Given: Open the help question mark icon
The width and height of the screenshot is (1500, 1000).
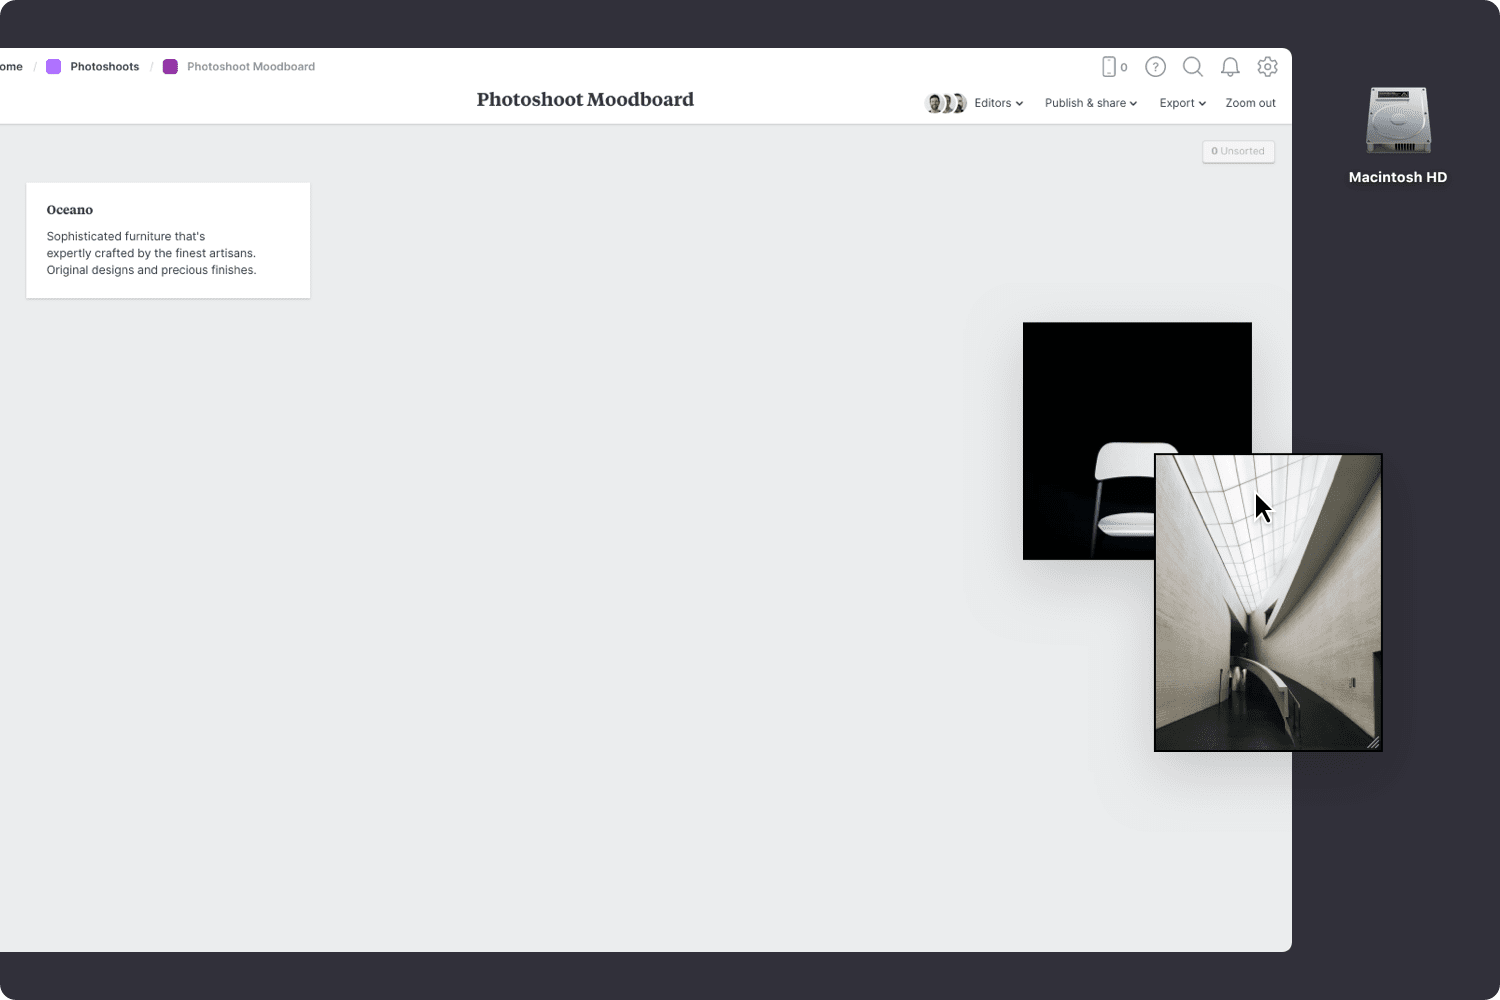Looking at the screenshot, I should (1155, 66).
